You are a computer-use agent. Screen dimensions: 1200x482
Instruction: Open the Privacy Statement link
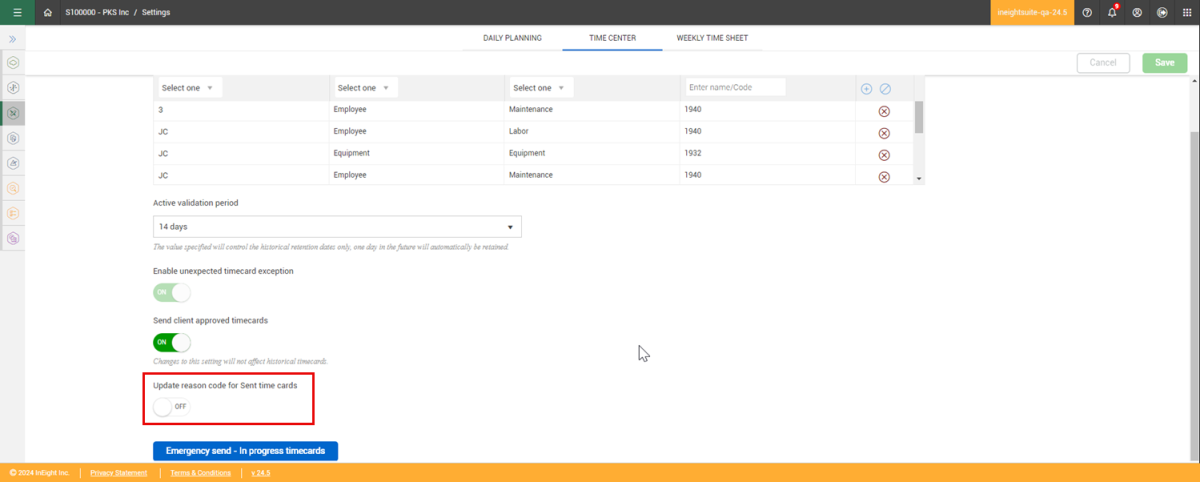click(118, 473)
